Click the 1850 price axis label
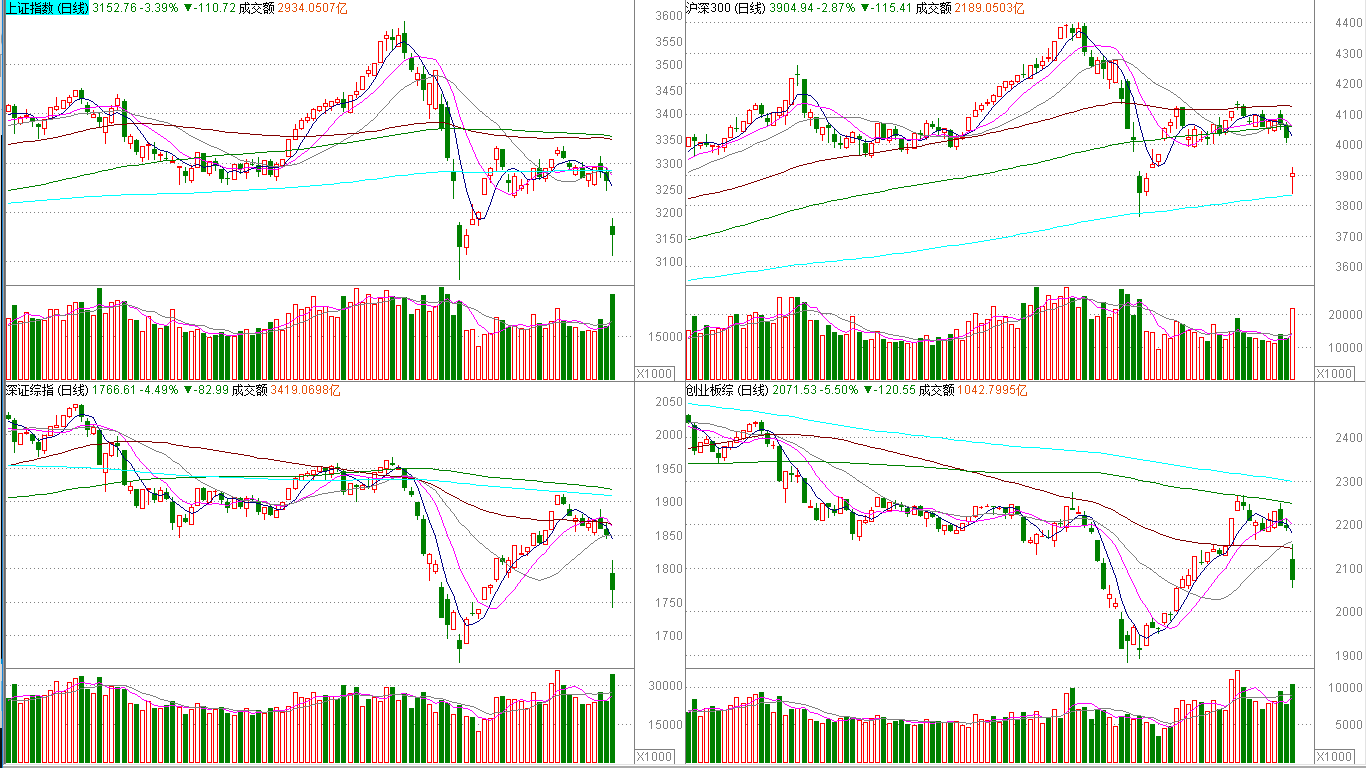Viewport: 1366px width, 768px height. pos(668,535)
